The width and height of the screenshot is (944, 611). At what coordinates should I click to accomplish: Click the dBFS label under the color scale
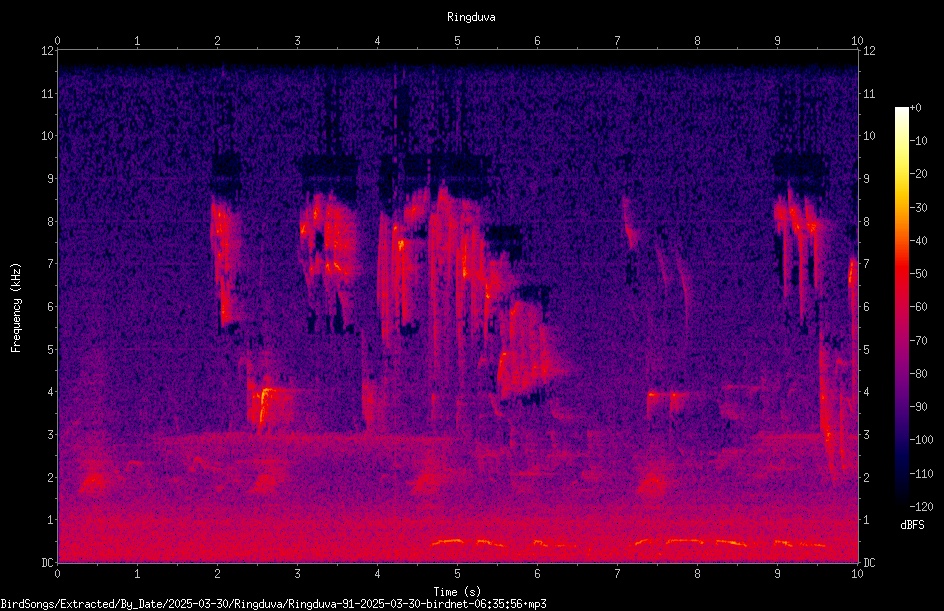point(912,525)
